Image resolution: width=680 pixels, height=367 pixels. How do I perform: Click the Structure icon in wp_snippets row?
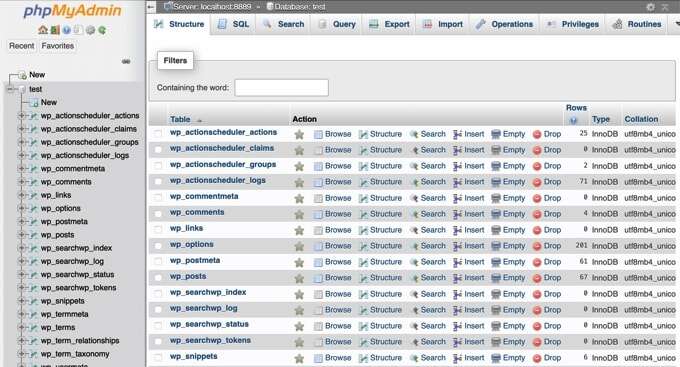[x=363, y=358]
